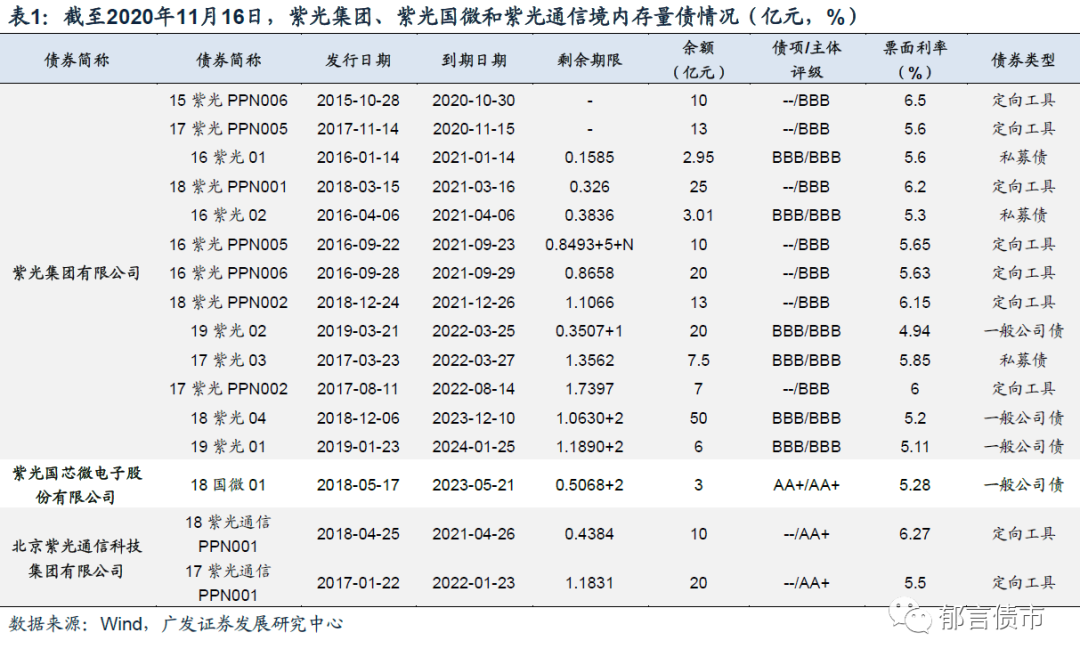This screenshot has width=1080, height=665.
Task: Click the bond '16 紫光 PPN006'
Action: click(x=228, y=274)
